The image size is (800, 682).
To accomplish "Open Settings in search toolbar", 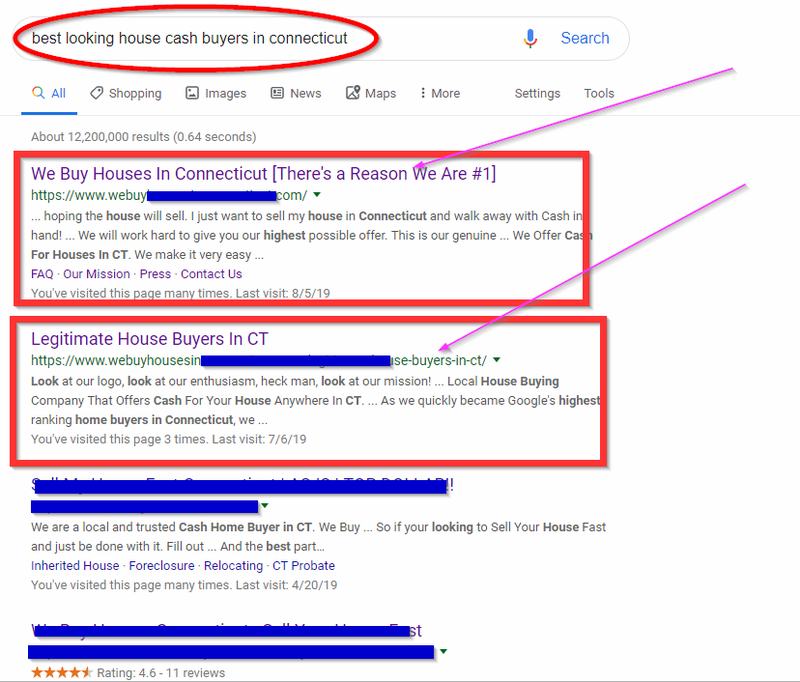I will pyautogui.click(x=537, y=93).
